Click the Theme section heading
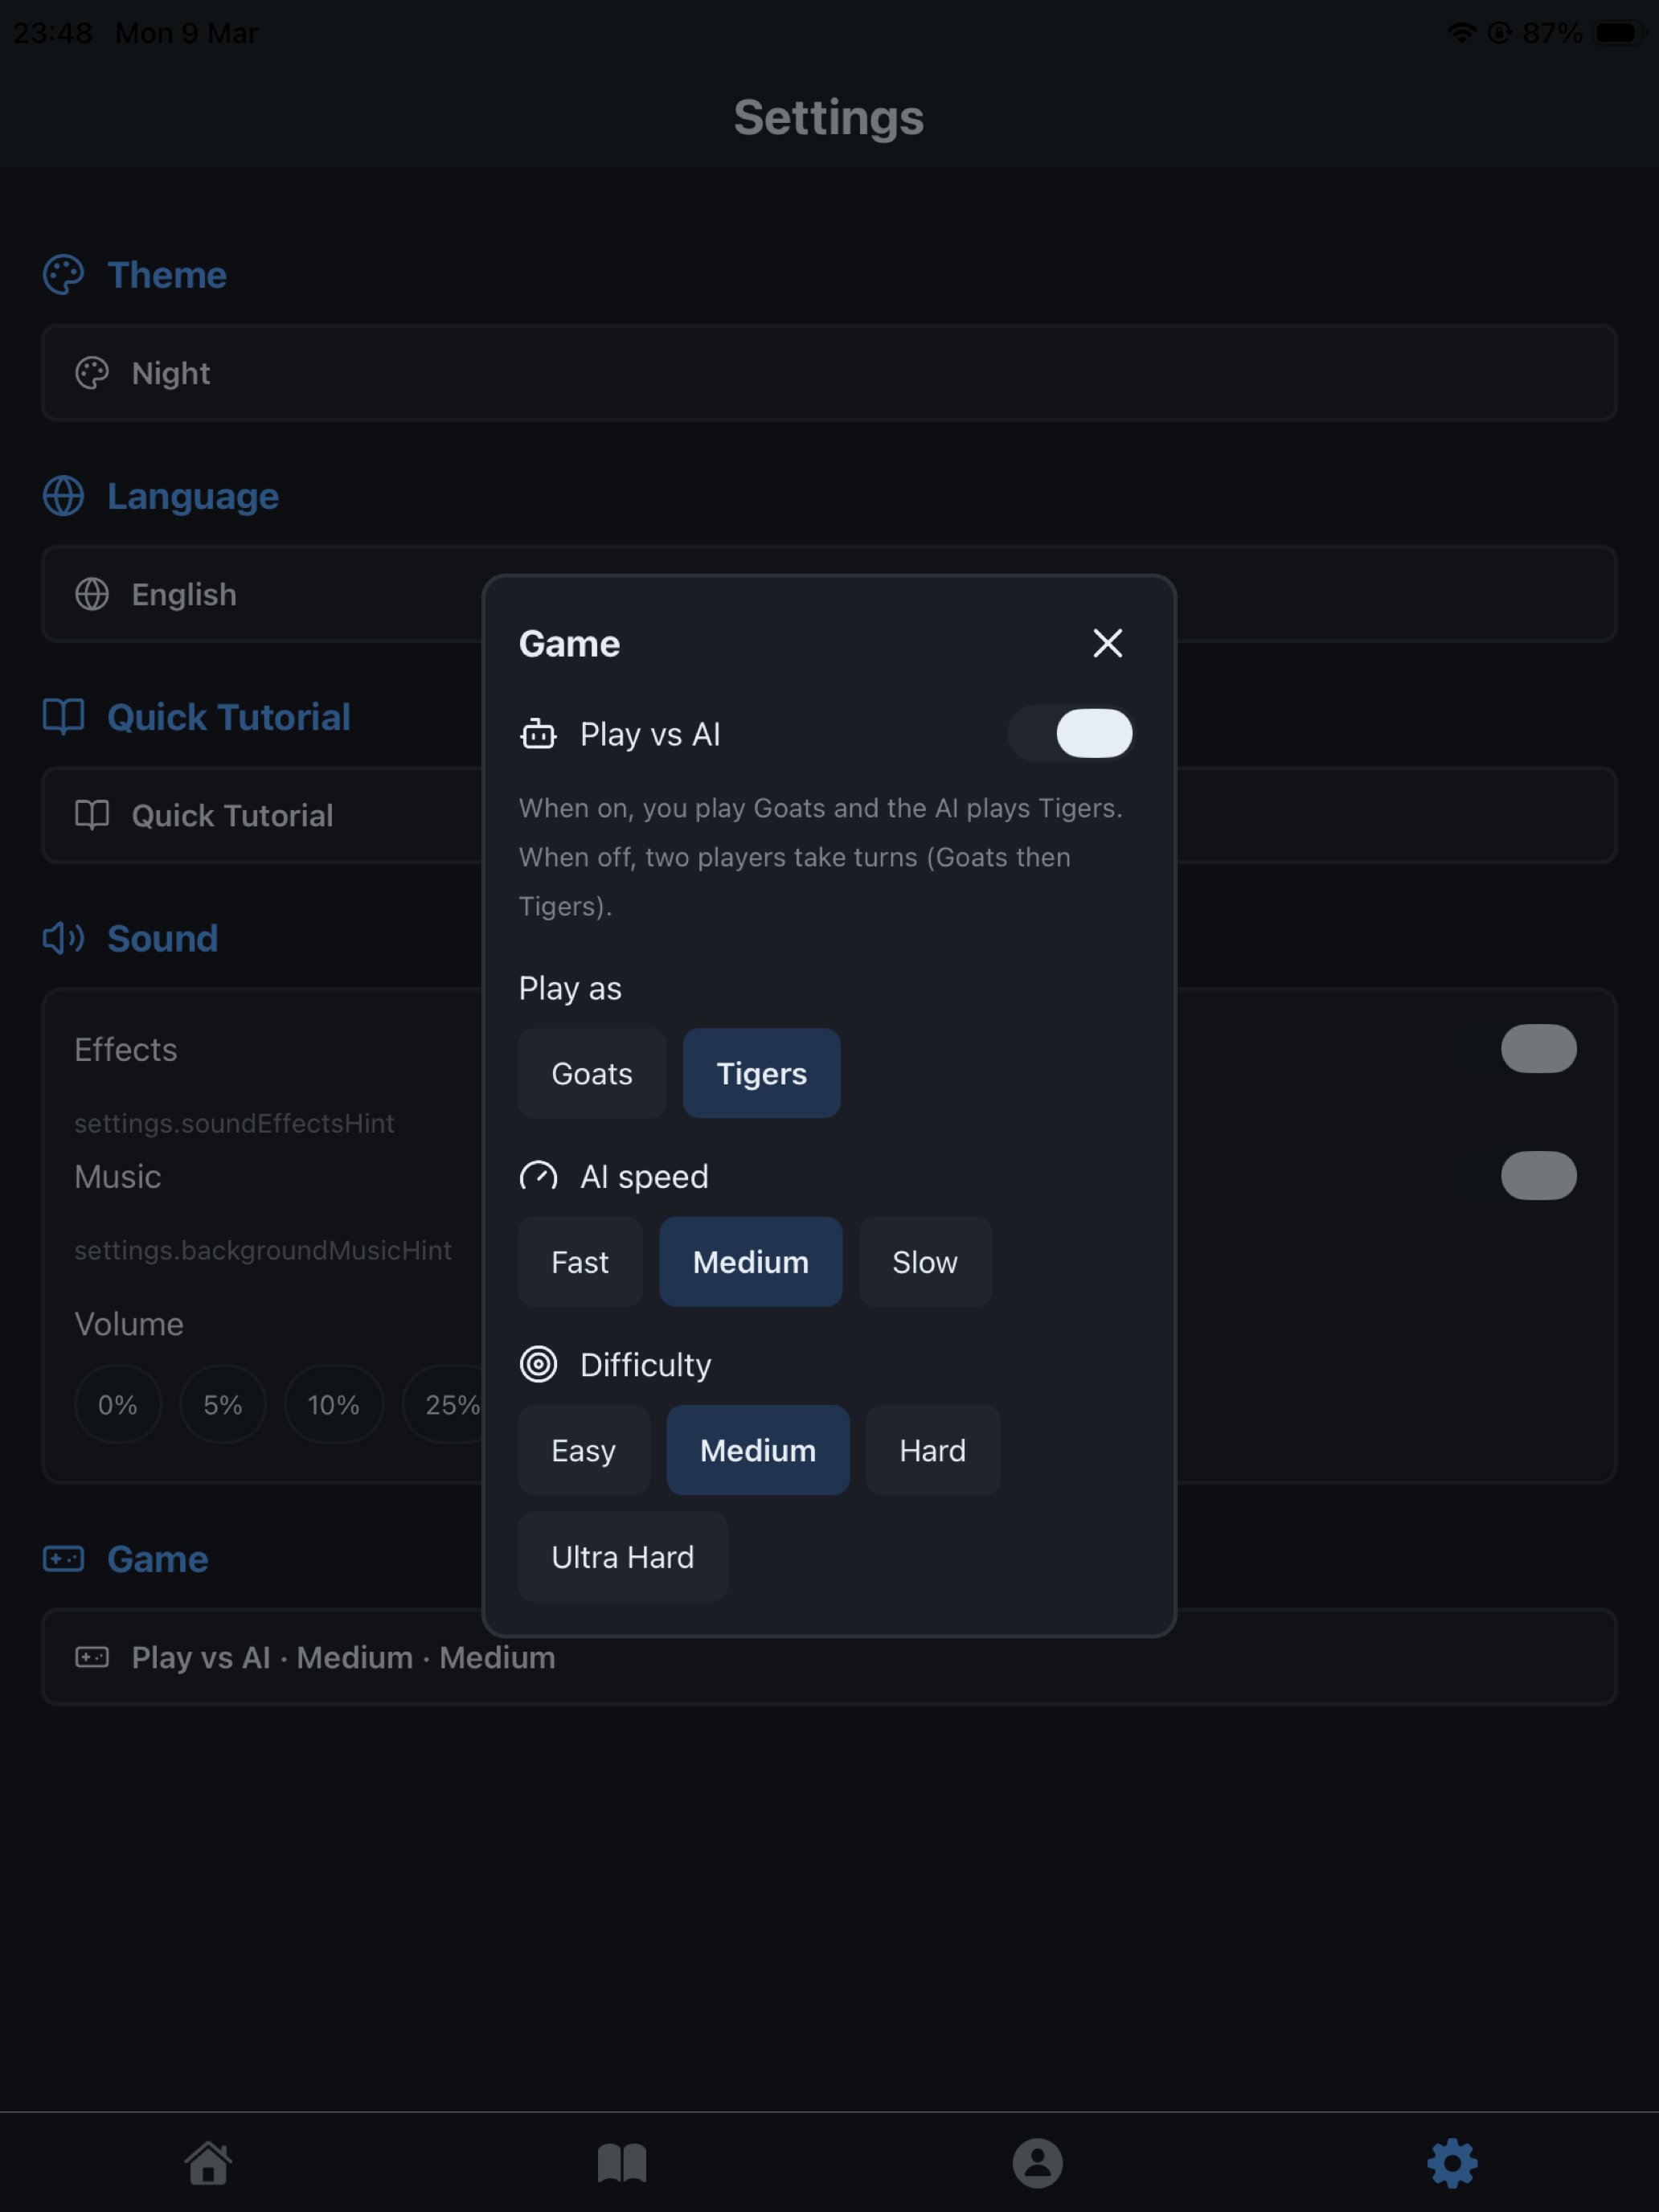 click(x=167, y=275)
